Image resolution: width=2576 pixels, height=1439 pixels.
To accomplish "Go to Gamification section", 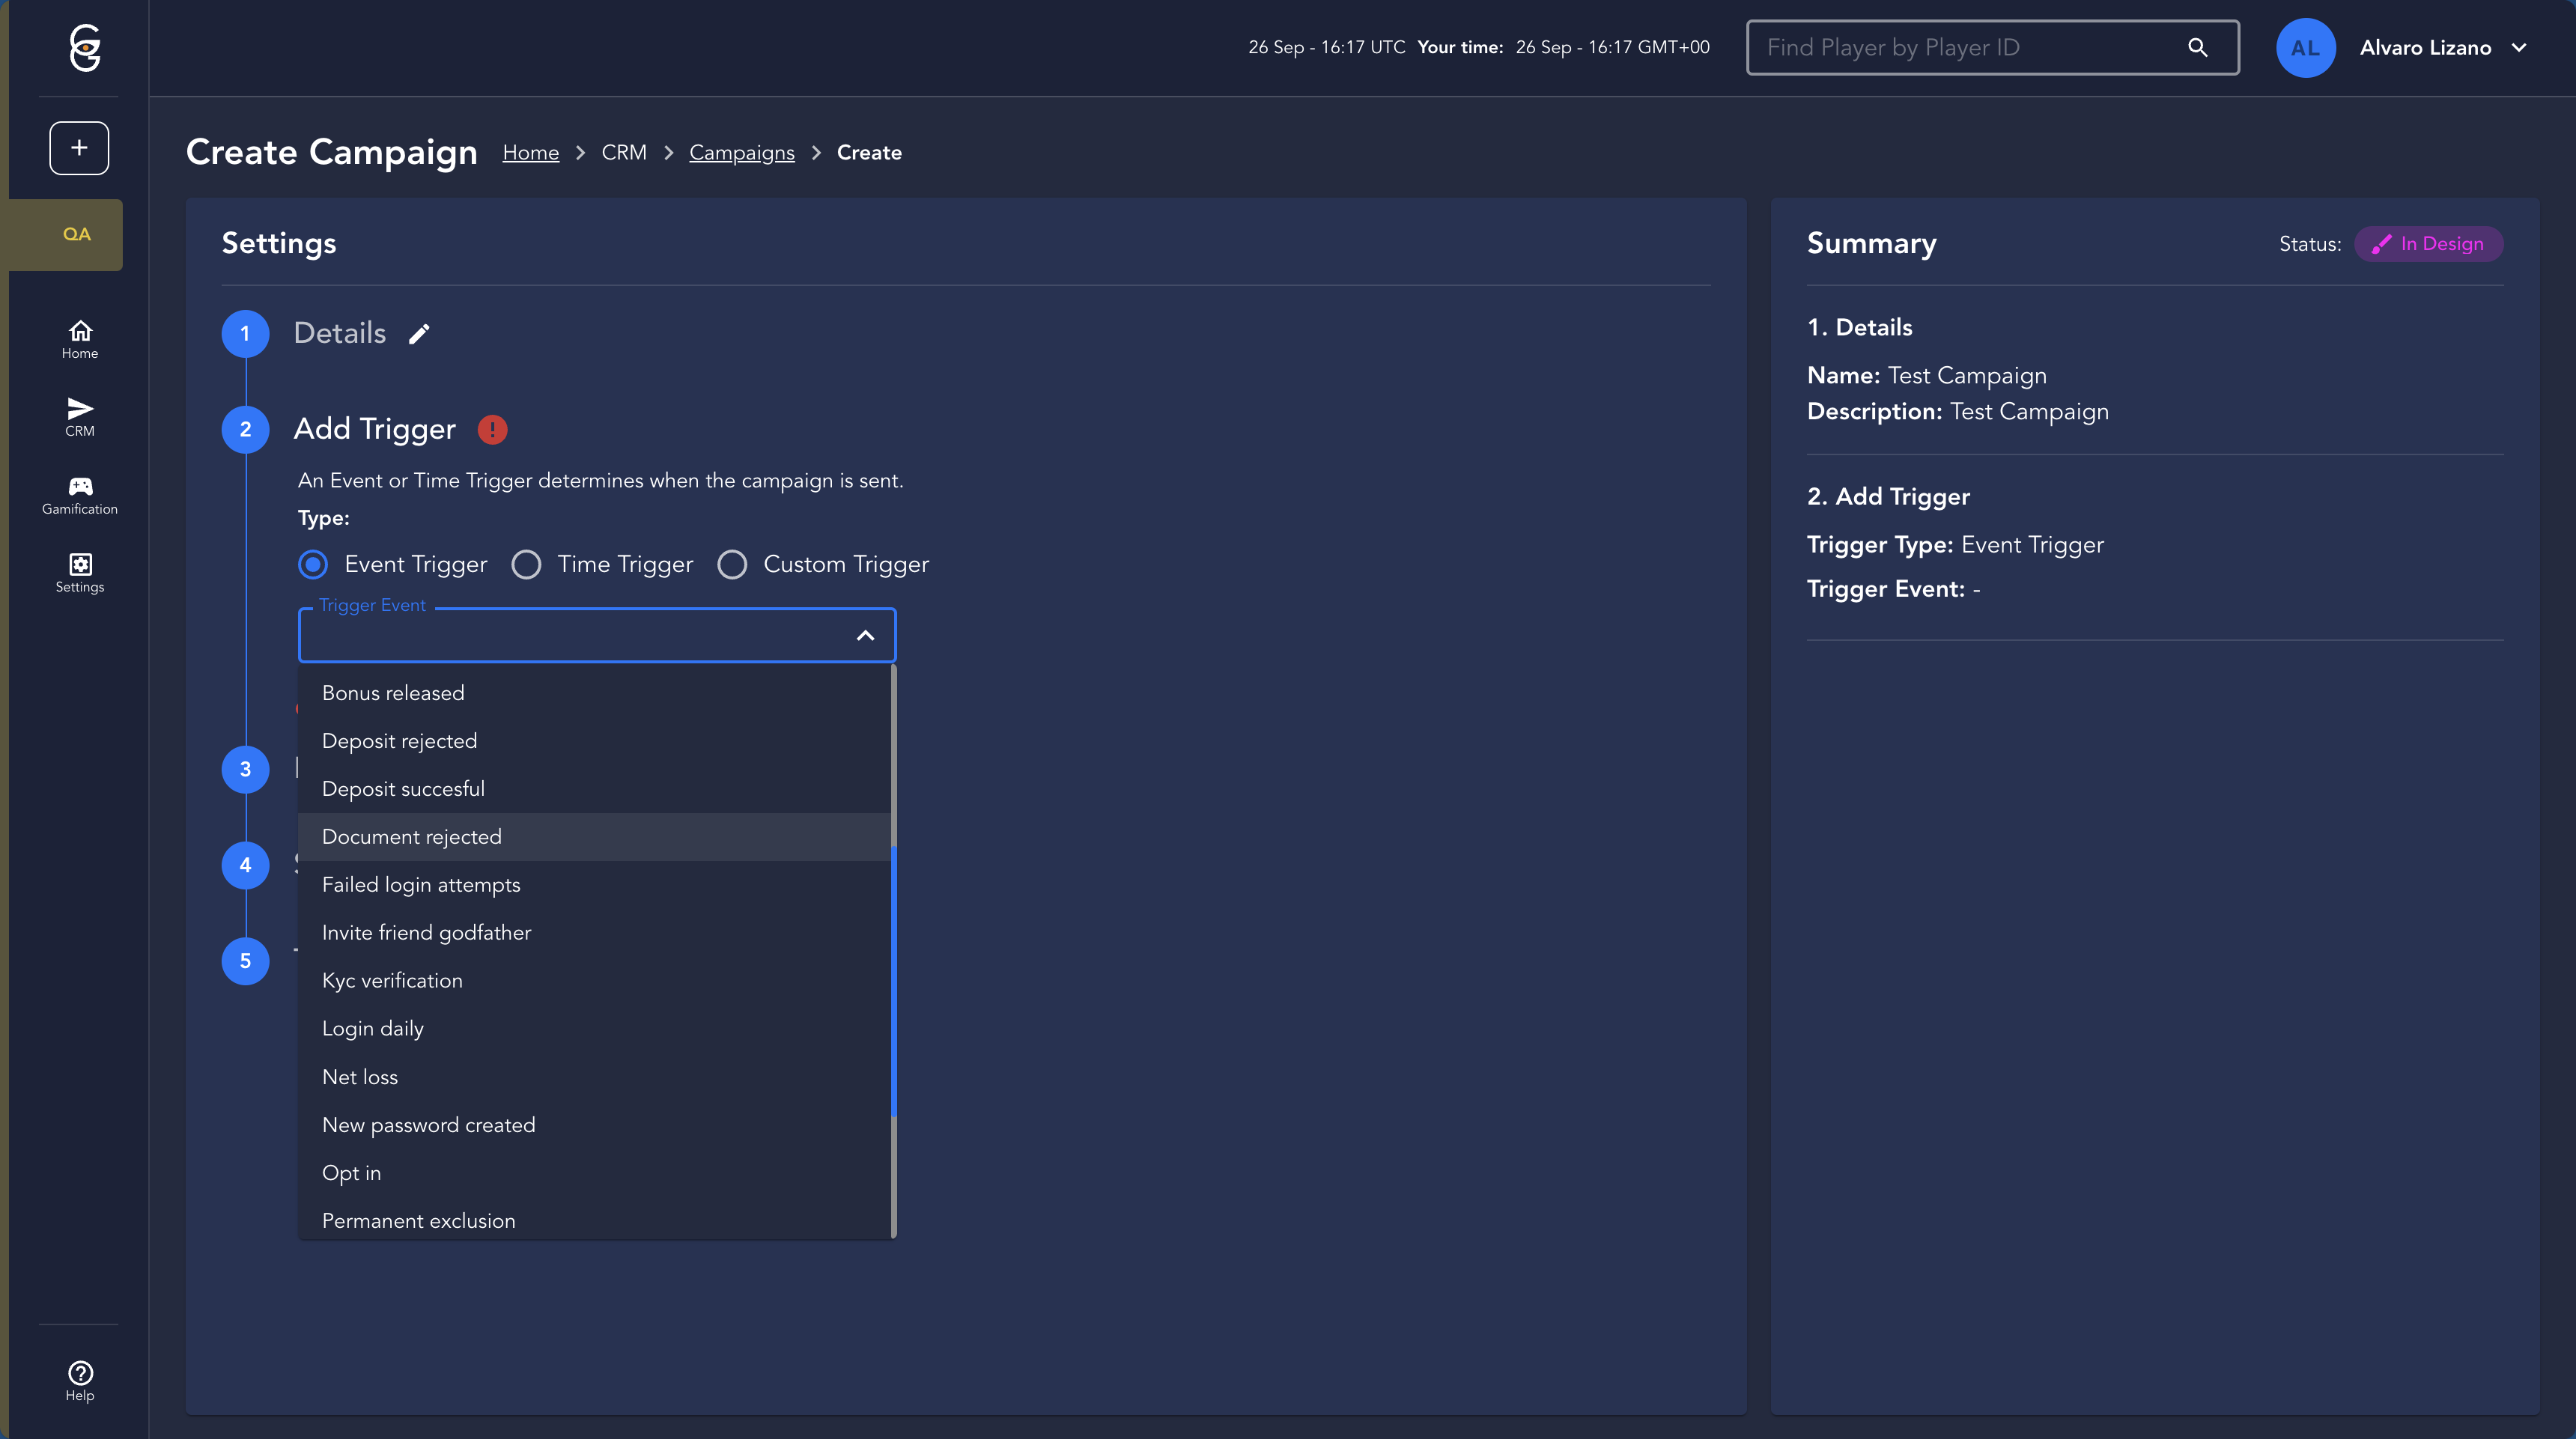I will (80, 495).
